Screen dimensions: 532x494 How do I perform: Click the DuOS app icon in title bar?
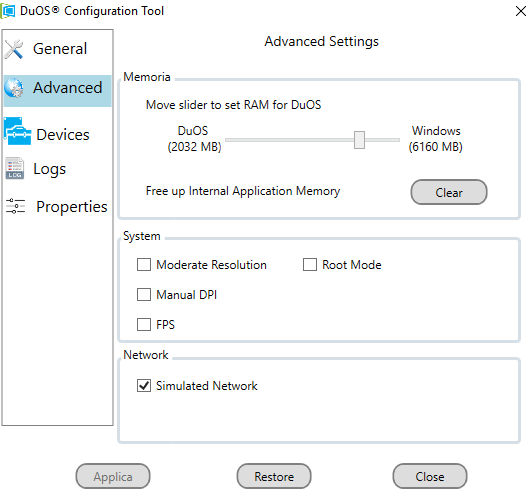(x=8, y=11)
